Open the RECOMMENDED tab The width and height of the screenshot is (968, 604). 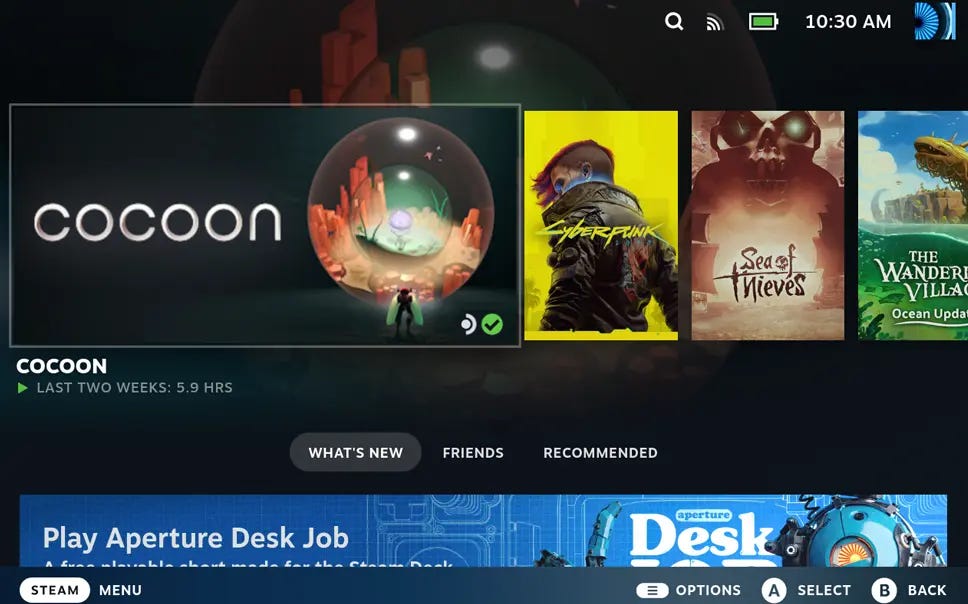click(x=600, y=452)
